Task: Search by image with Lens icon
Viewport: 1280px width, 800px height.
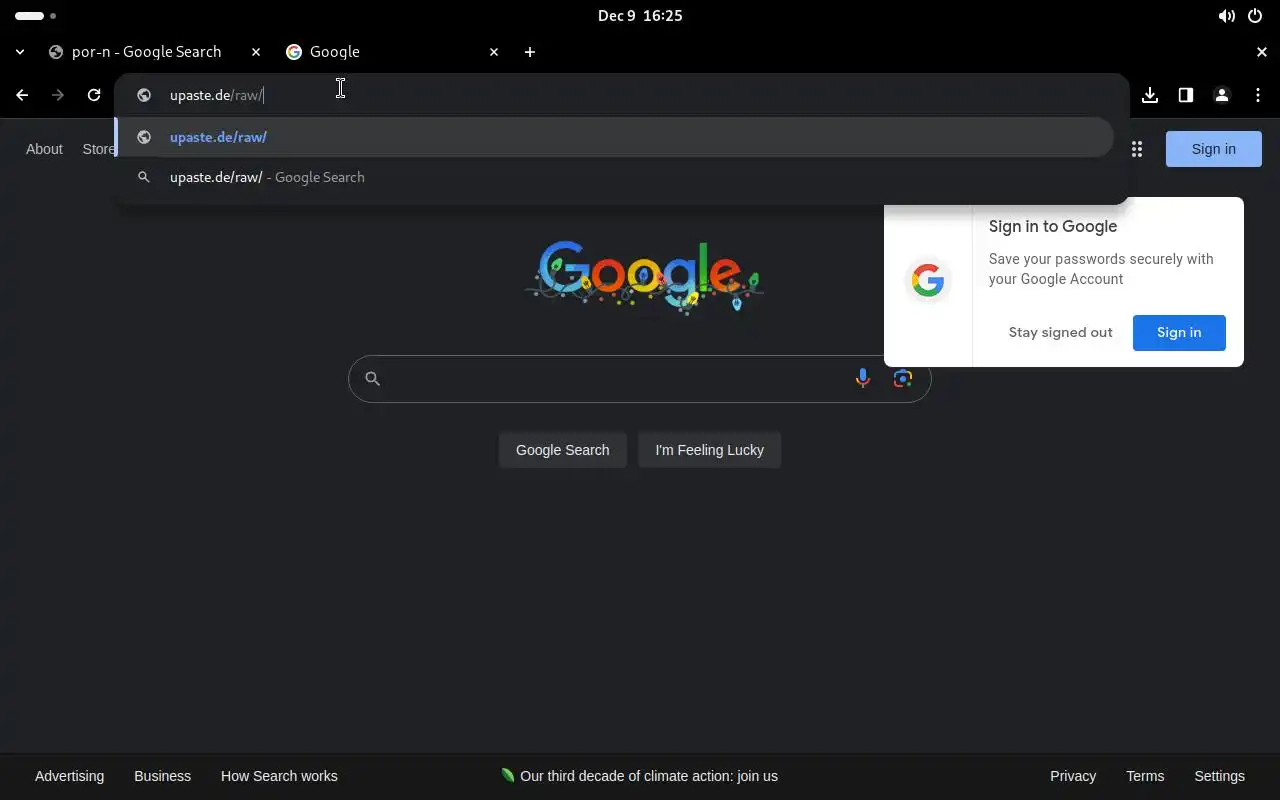Action: 903,378
